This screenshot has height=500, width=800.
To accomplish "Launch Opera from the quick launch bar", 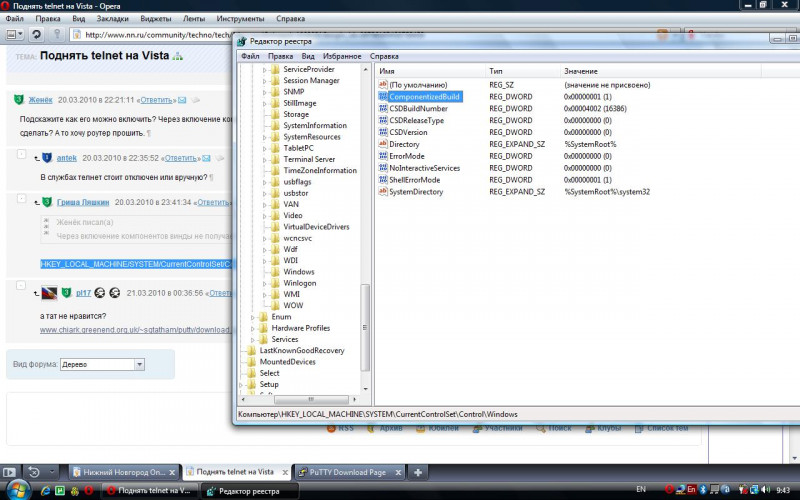I will tap(89, 491).
